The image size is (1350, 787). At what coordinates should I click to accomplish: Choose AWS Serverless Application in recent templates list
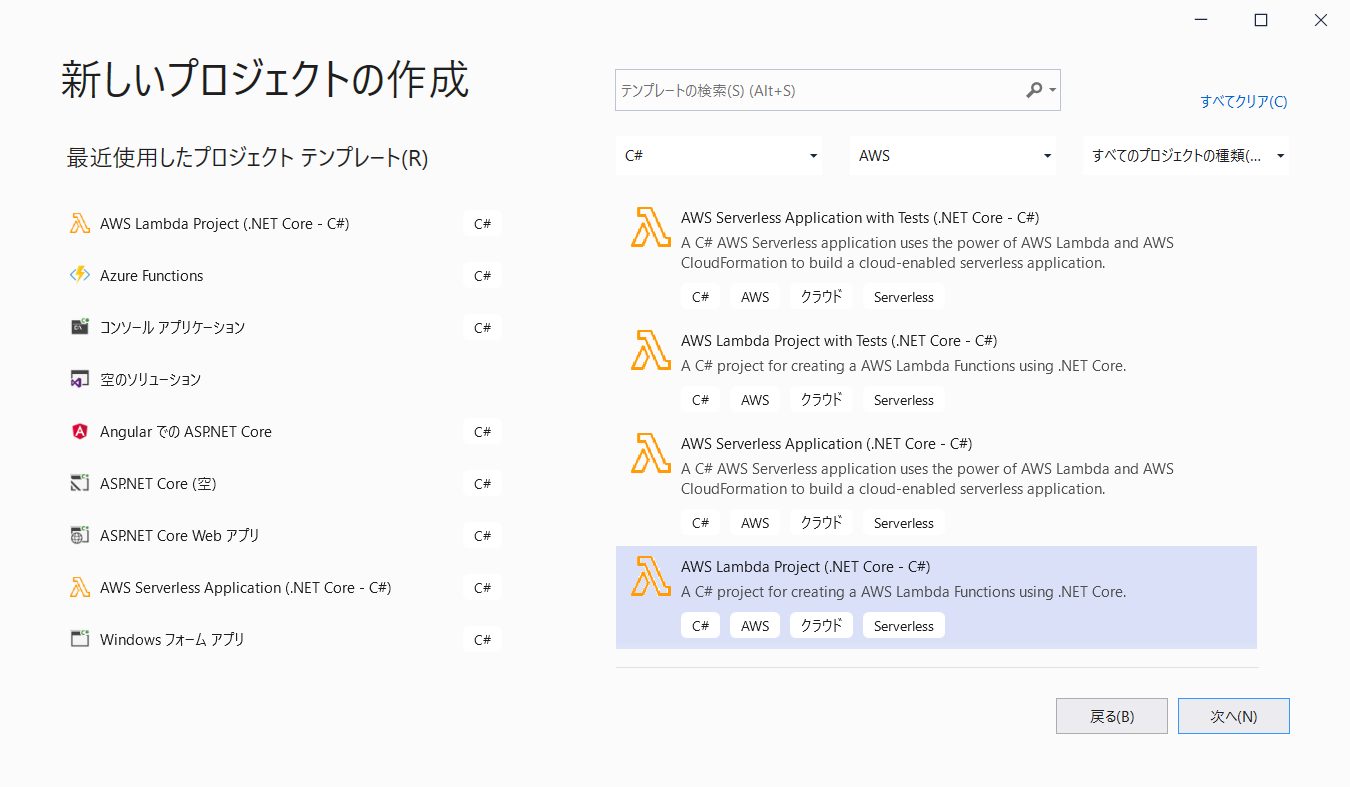point(246,588)
